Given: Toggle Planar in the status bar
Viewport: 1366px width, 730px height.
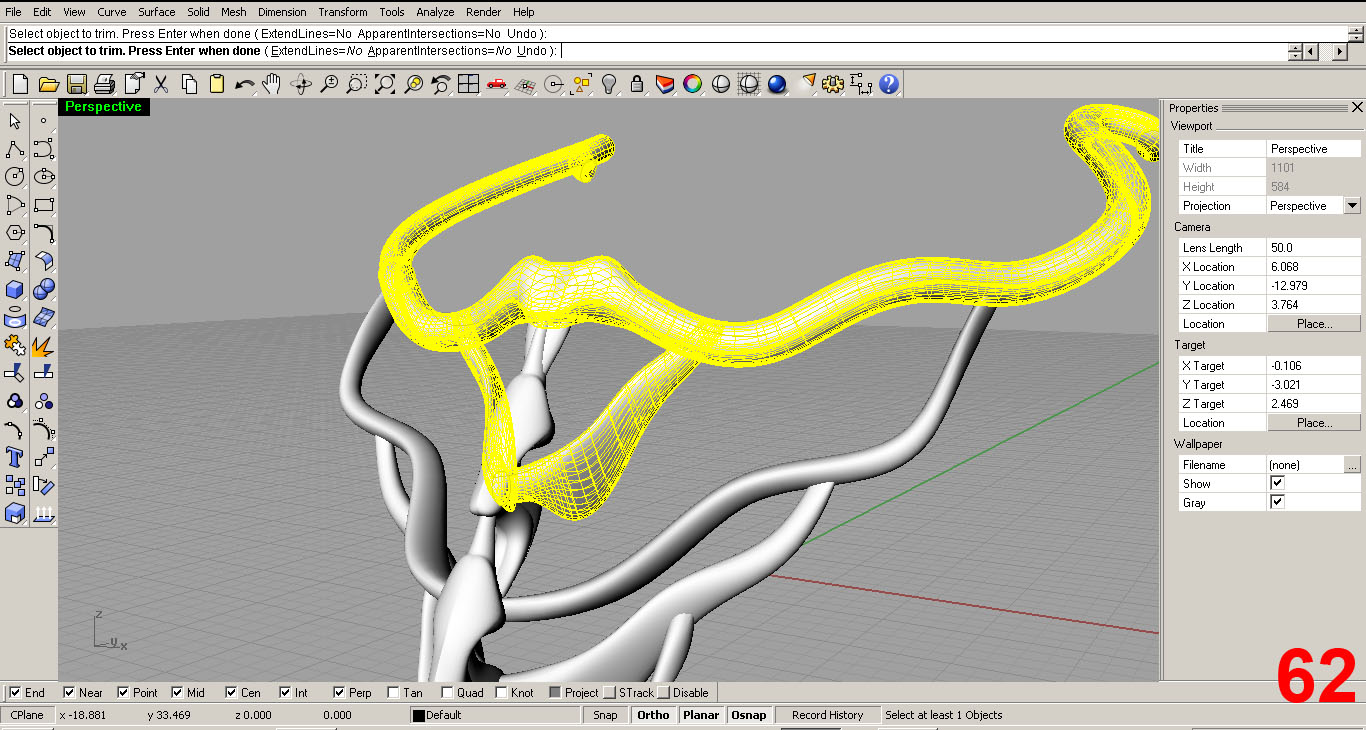Looking at the screenshot, I should [701, 715].
